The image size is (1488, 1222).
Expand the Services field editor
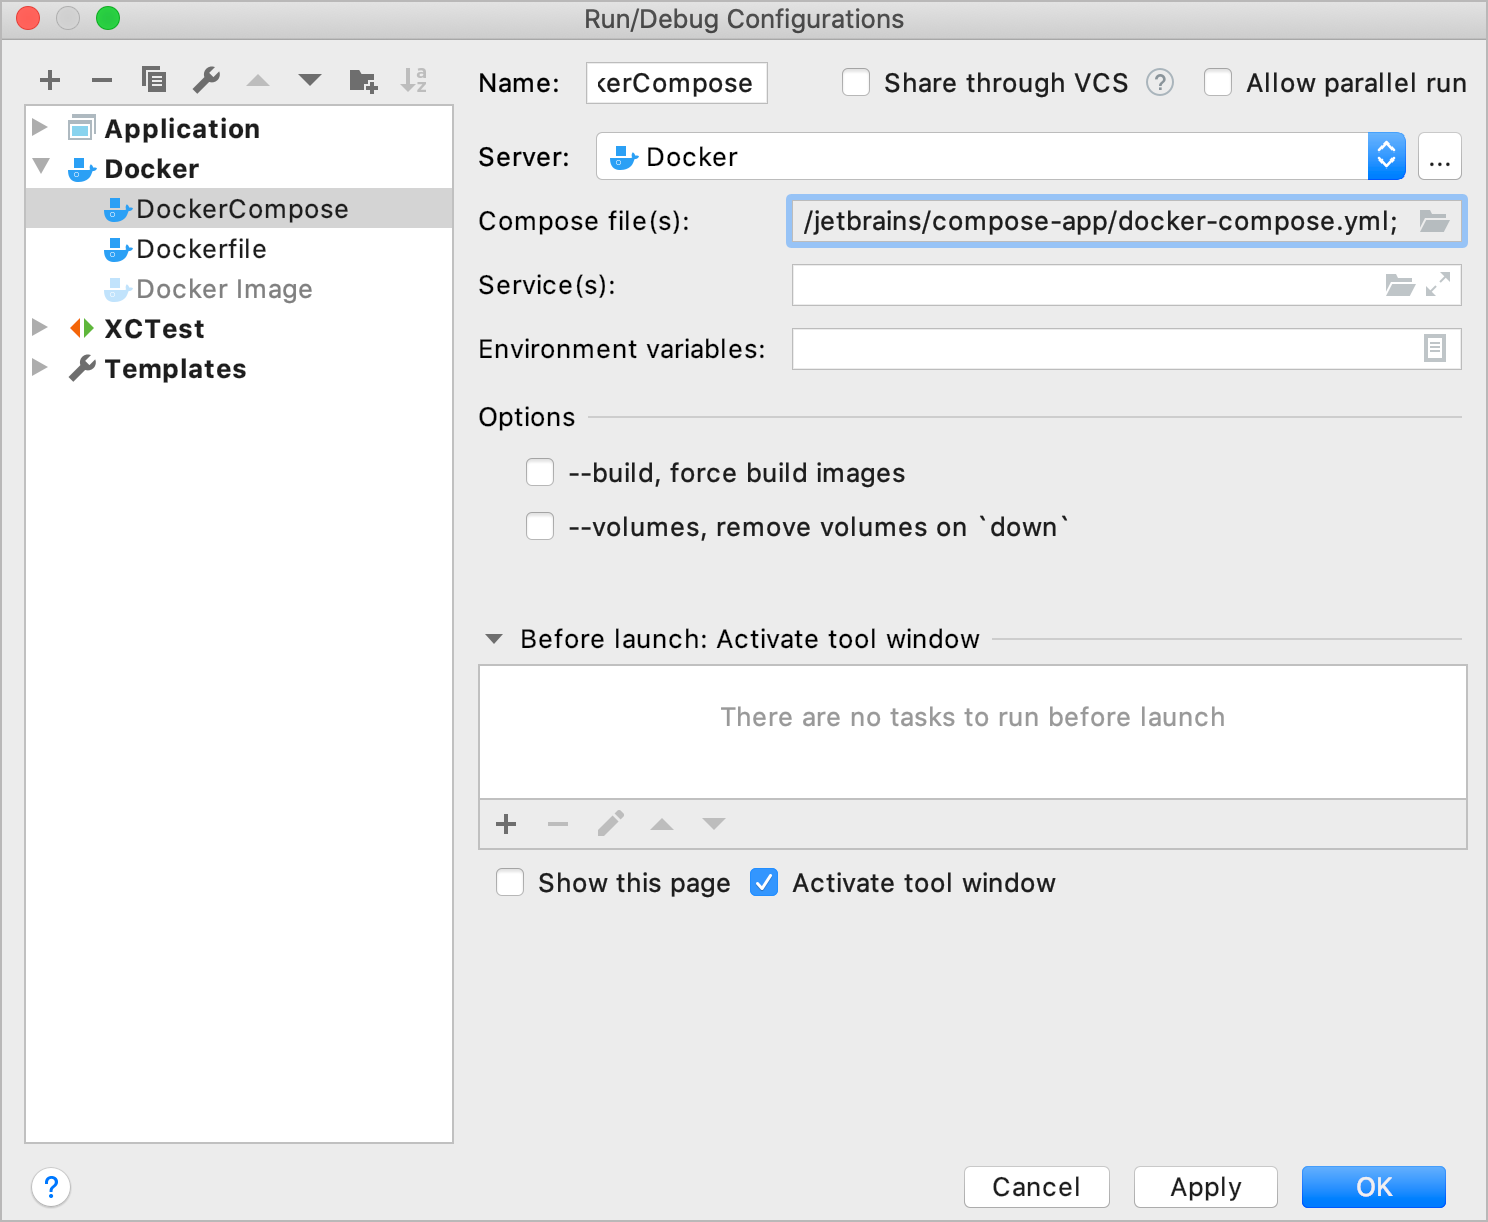point(1438,285)
